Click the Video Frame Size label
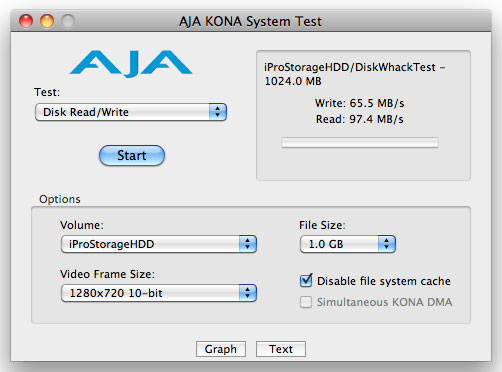 point(107,274)
